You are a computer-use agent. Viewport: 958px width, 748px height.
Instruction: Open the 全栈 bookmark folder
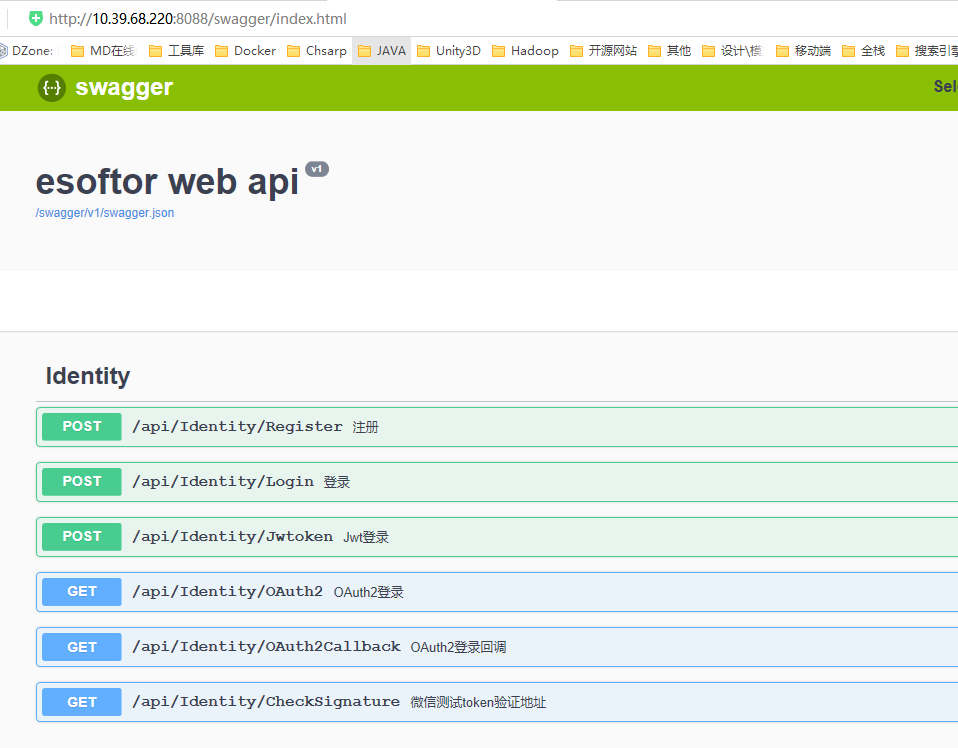863,51
